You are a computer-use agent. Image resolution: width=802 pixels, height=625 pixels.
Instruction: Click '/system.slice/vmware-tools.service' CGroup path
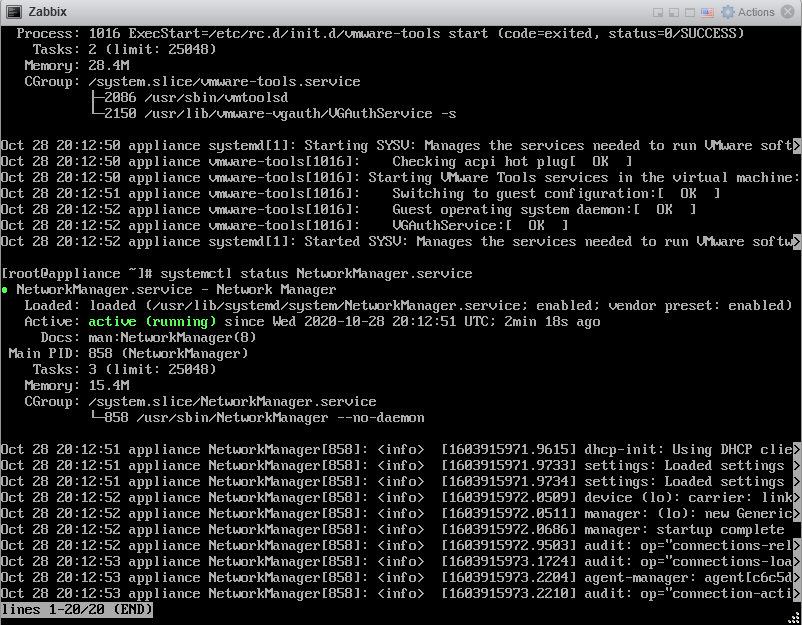(224, 82)
